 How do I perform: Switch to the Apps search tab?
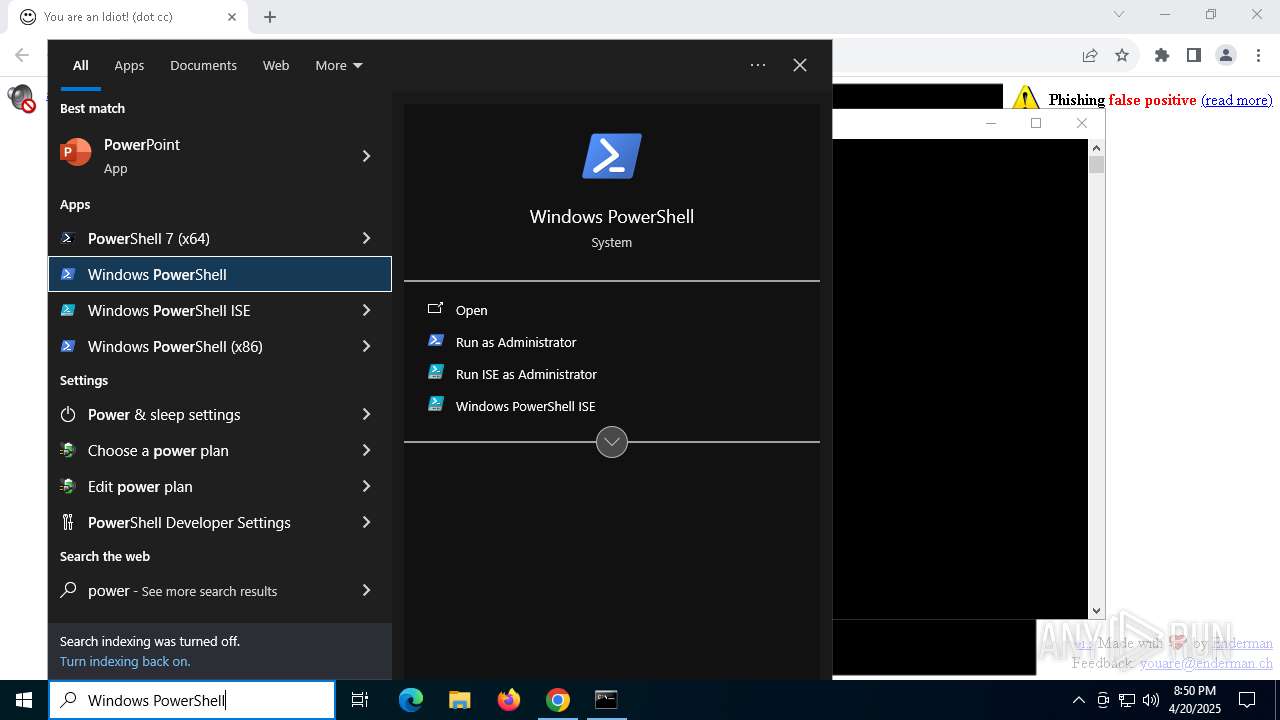click(129, 65)
